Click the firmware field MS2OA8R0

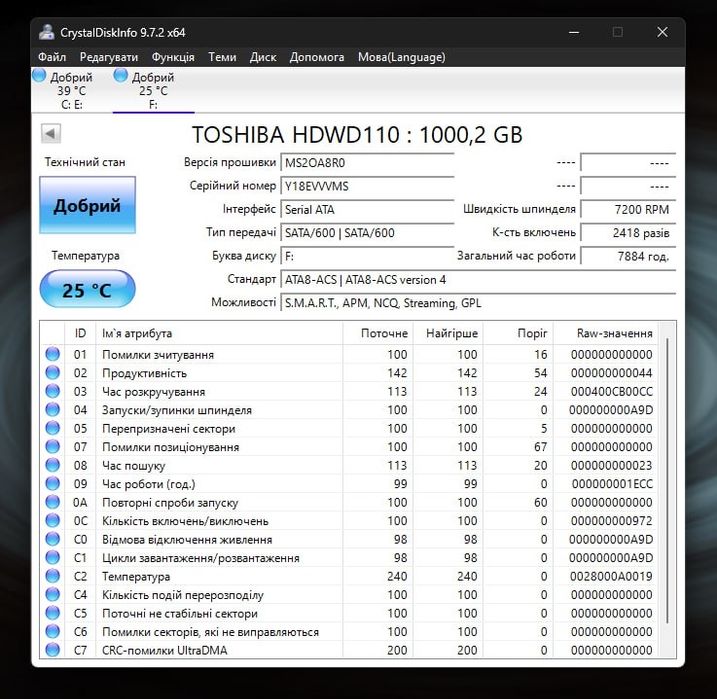(x=367, y=163)
